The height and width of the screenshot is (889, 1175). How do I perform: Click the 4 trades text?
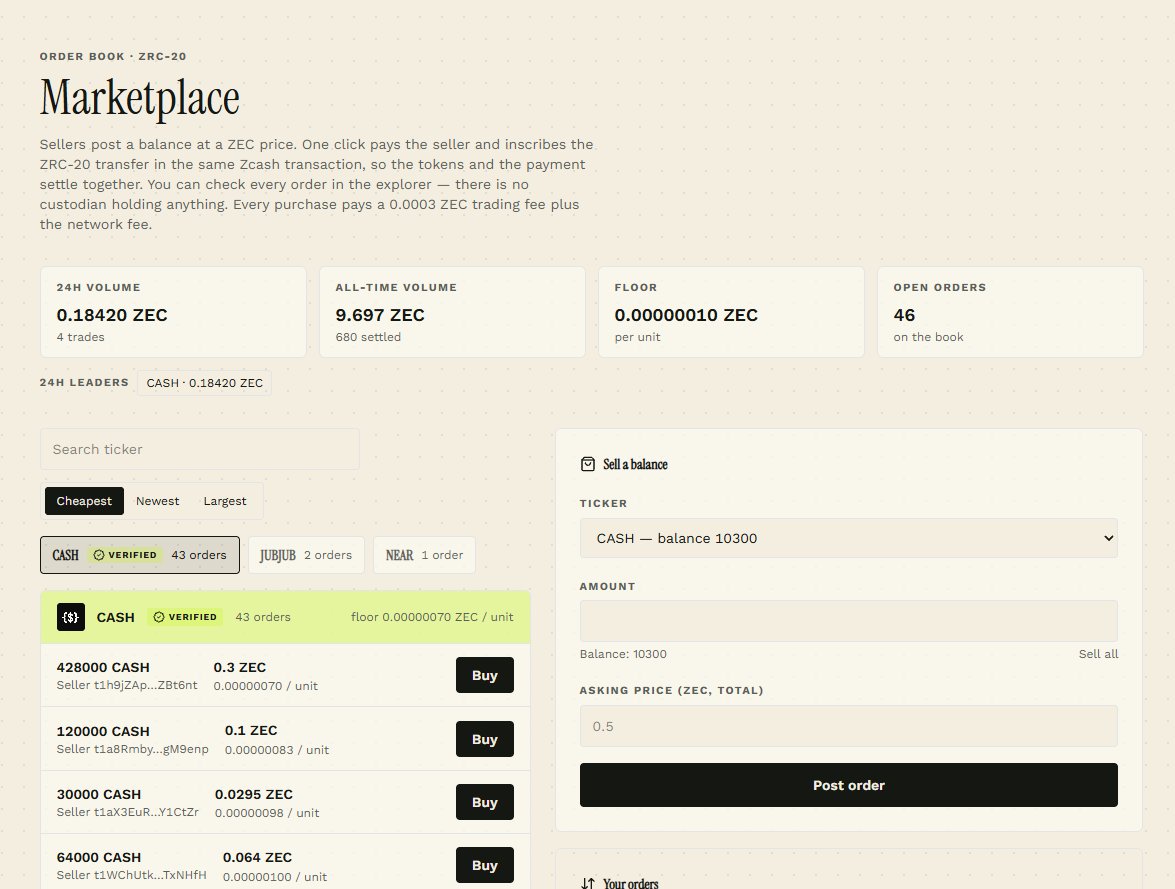80,337
